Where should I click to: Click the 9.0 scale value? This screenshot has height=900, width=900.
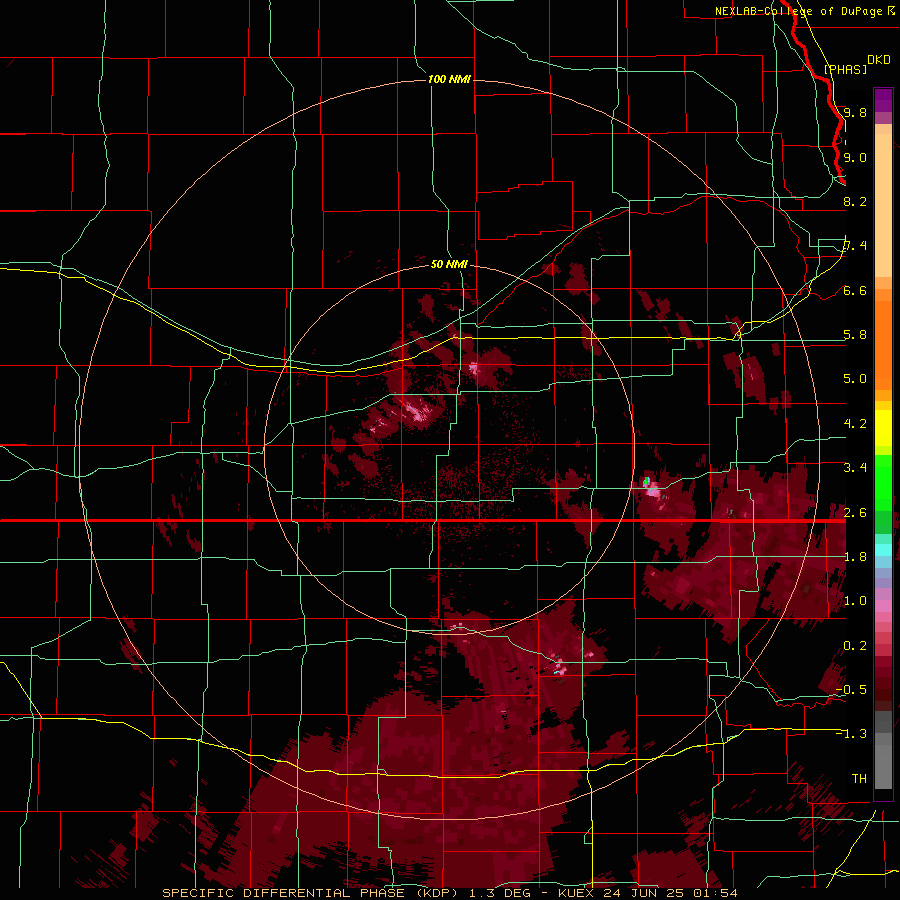(x=855, y=157)
